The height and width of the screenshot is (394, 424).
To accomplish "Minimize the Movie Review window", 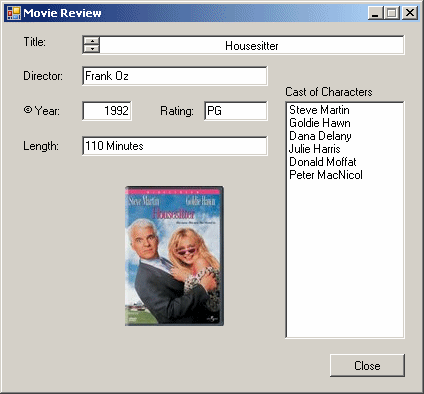I will pyautogui.click(x=376, y=13).
